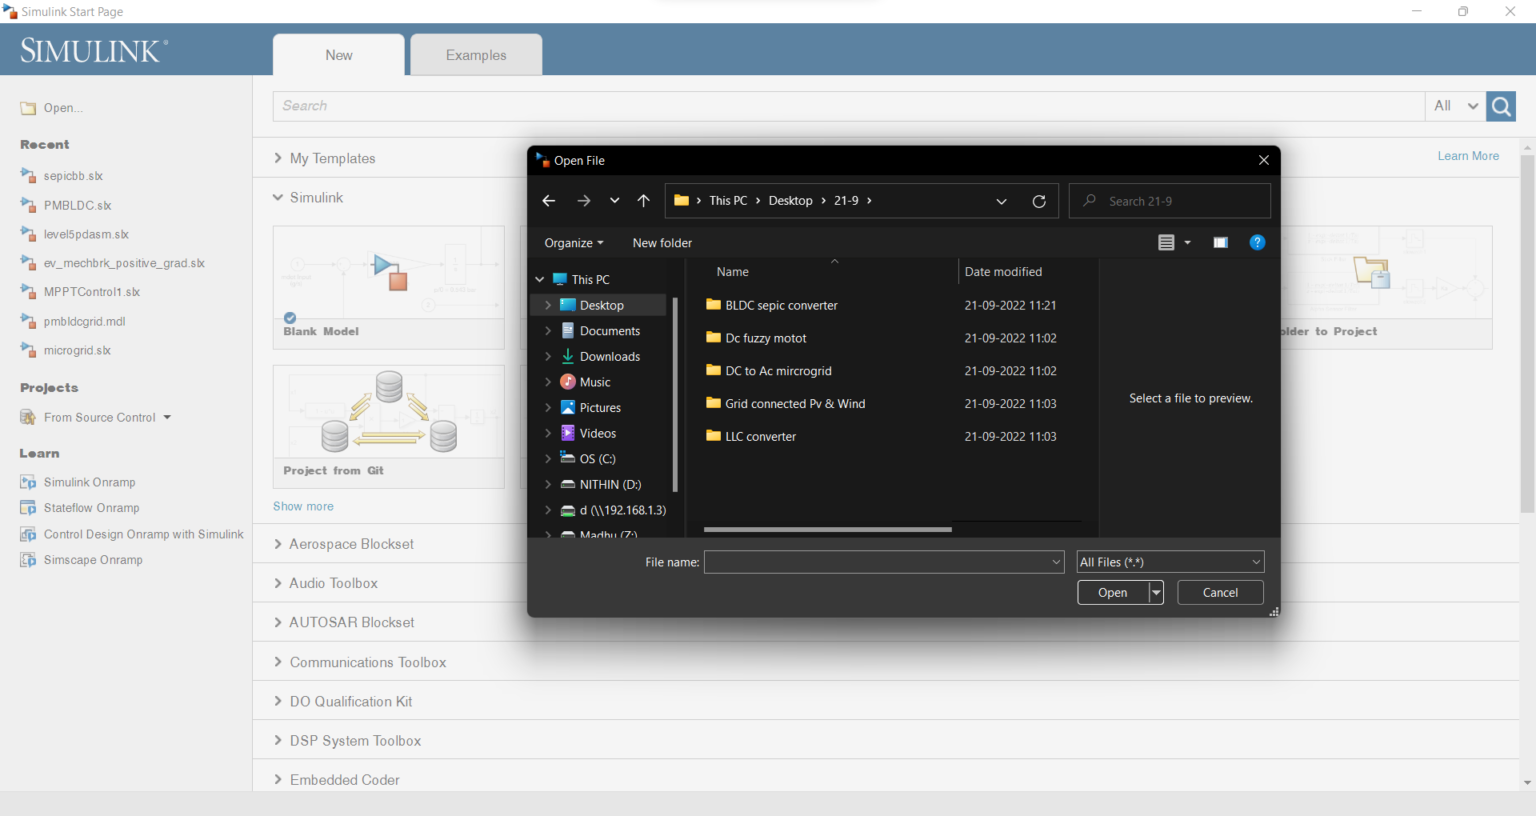Switch to the Examples tab in Simulink

click(476, 55)
